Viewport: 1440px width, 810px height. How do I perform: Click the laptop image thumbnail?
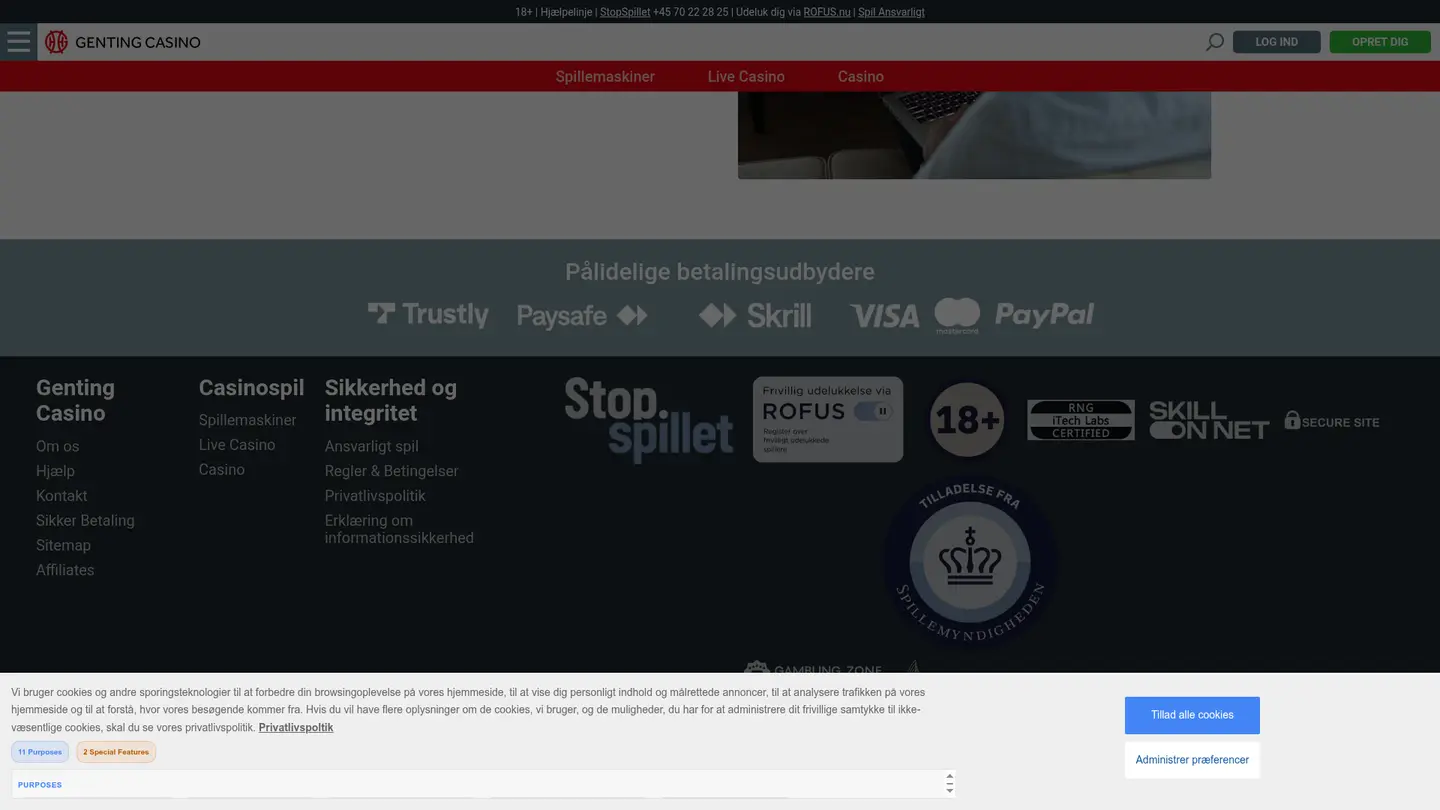(x=974, y=135)
